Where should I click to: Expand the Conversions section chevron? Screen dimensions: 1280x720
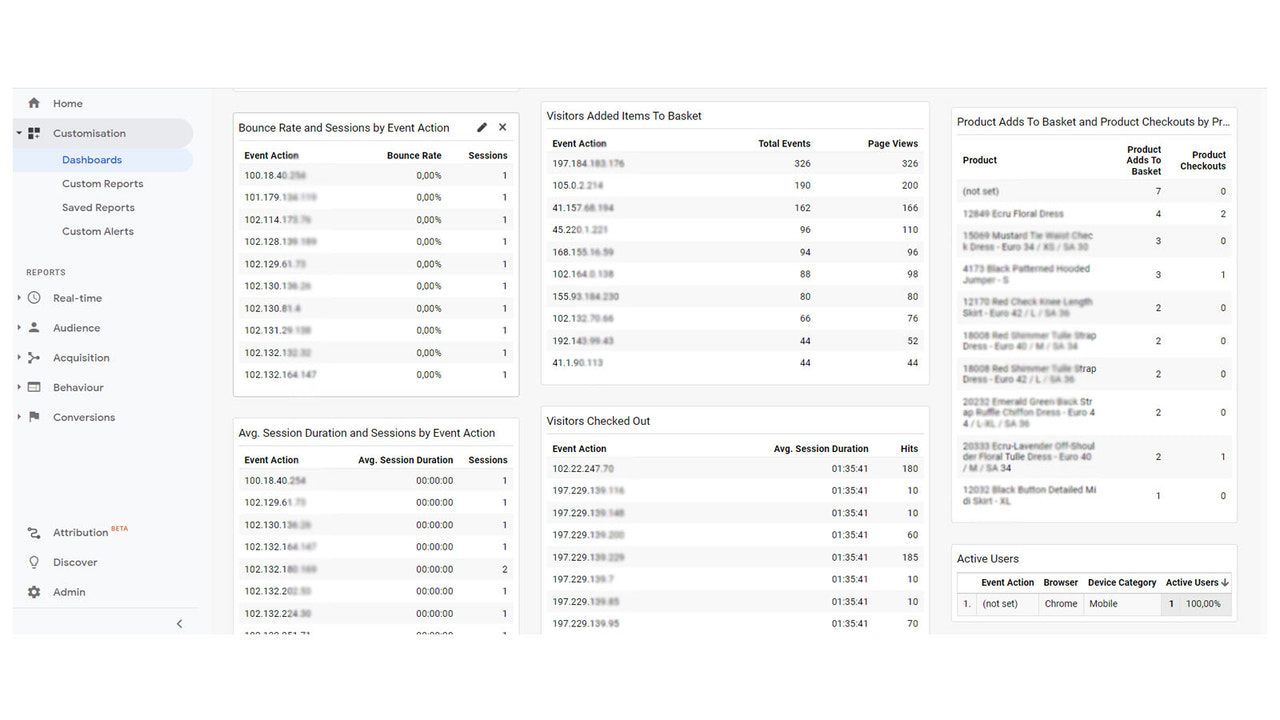pos(18,417)
